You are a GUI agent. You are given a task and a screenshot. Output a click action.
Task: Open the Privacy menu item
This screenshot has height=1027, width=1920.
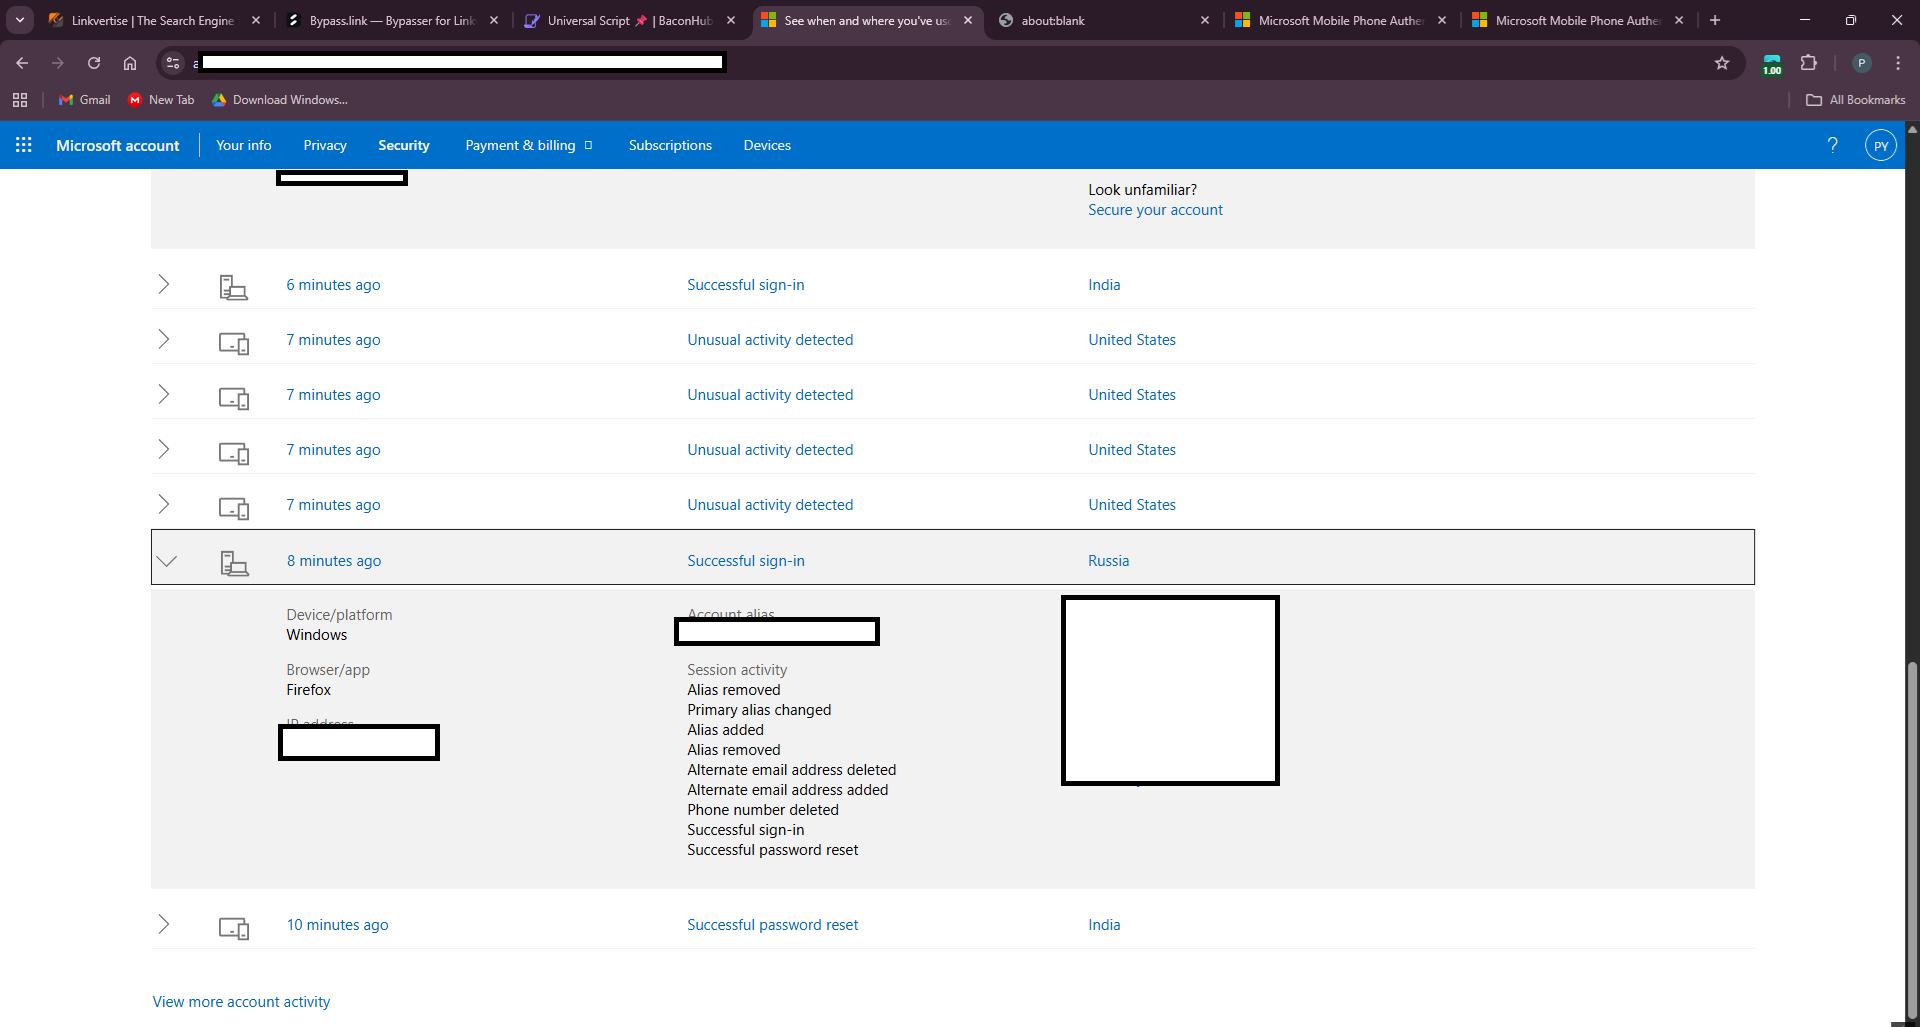point(325,146)
